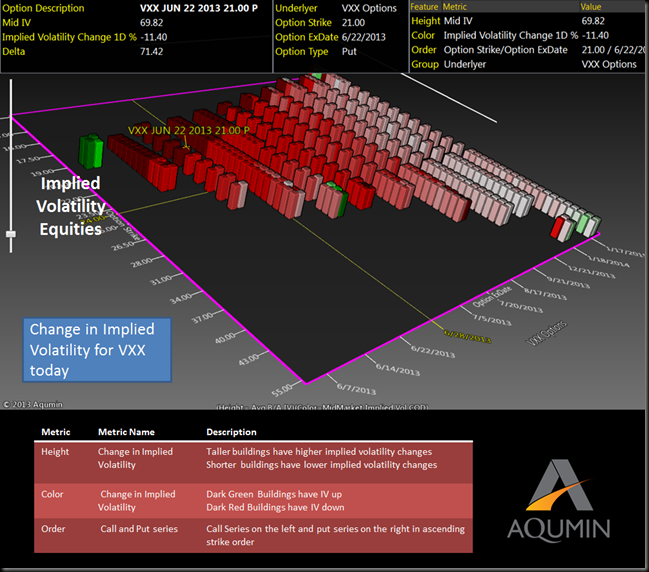Click the 'Color' feature row in top-right table
Viewport: 649px width, 572px height.
click(x=527, y=35)
